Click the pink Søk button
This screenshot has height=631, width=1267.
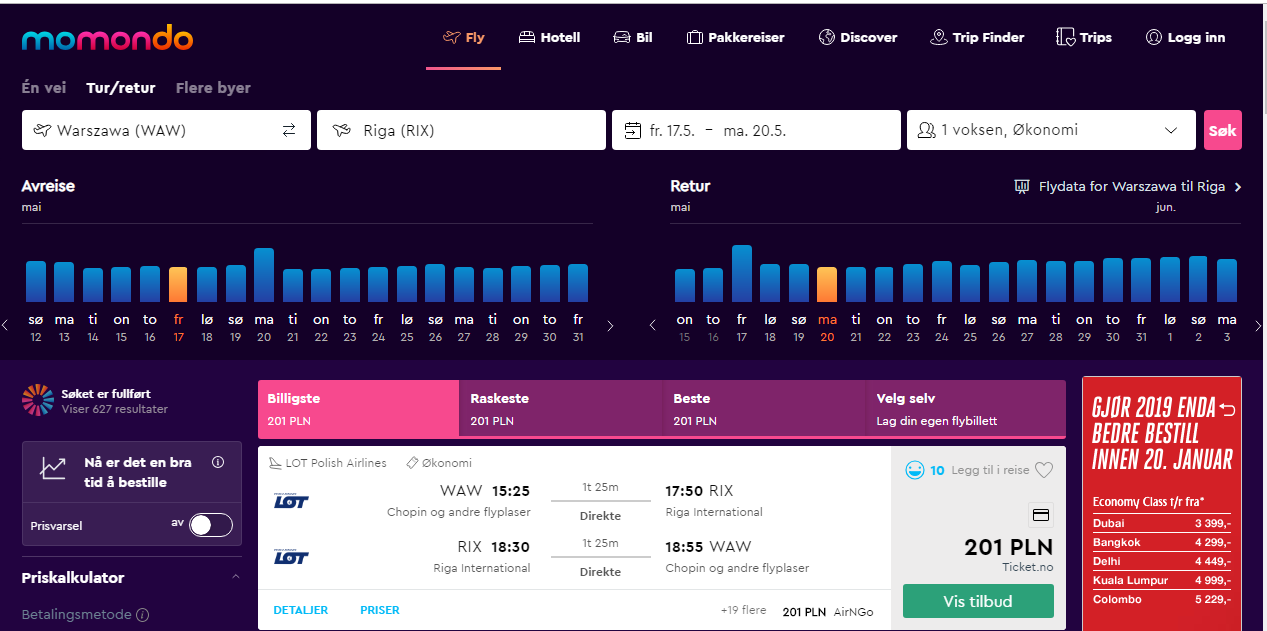[1223, 130]
